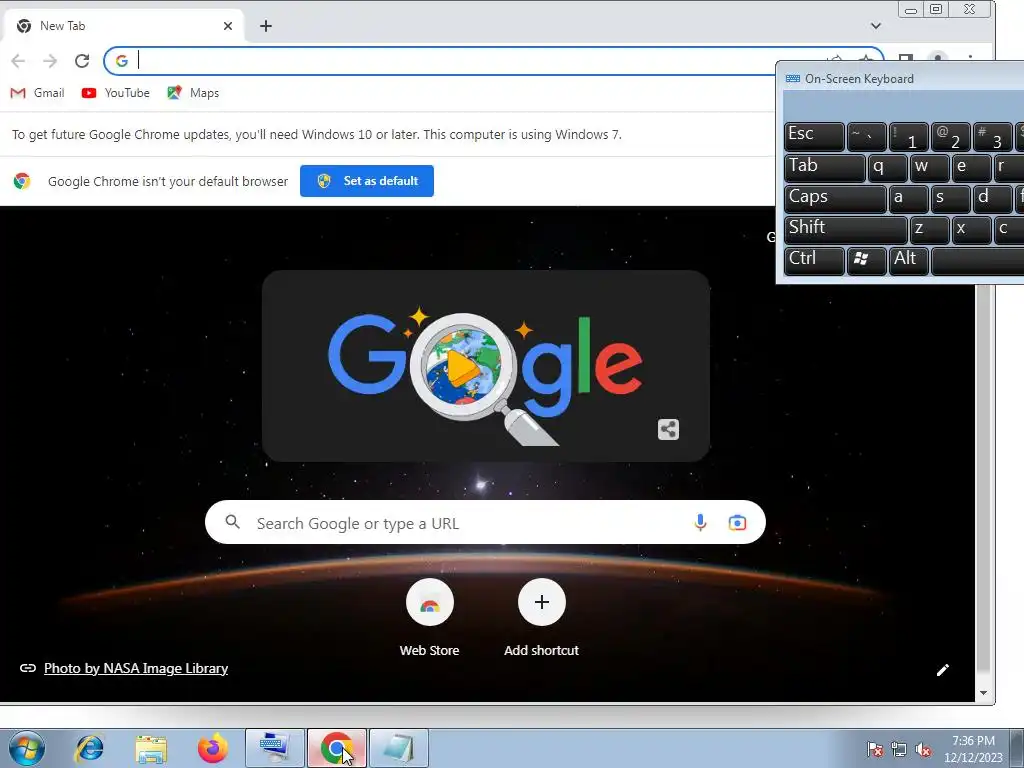Open the clock showing 7:36 PM

[973, 749]
